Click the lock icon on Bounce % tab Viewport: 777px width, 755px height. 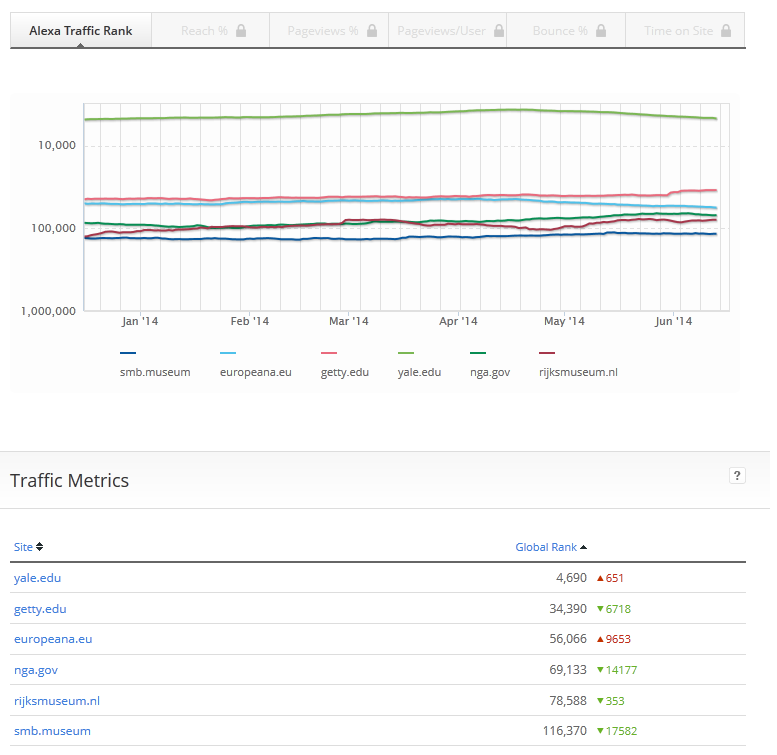[601, 31]
